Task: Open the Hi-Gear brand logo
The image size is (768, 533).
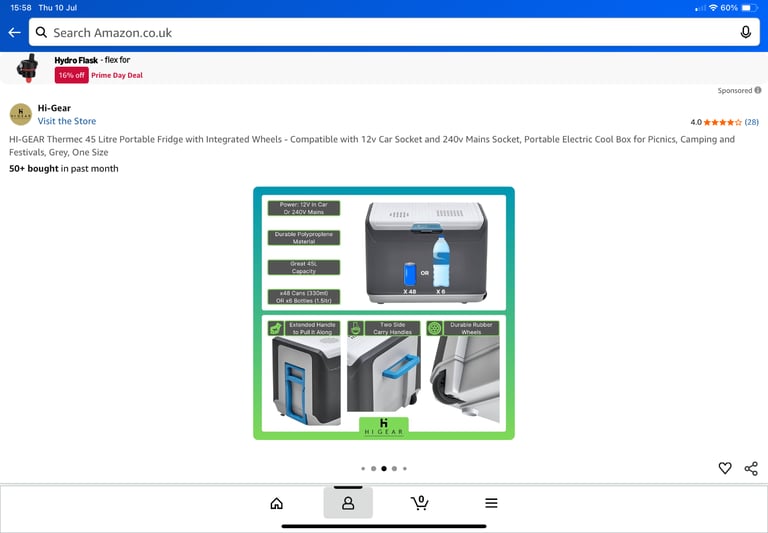Action: click(x=21, y=114)
